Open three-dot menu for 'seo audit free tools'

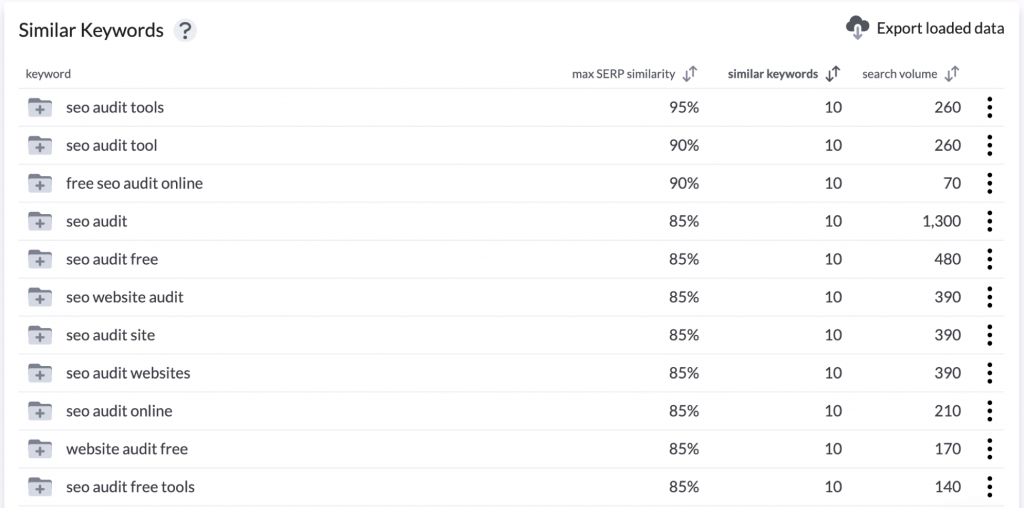(x=989, y=487)
